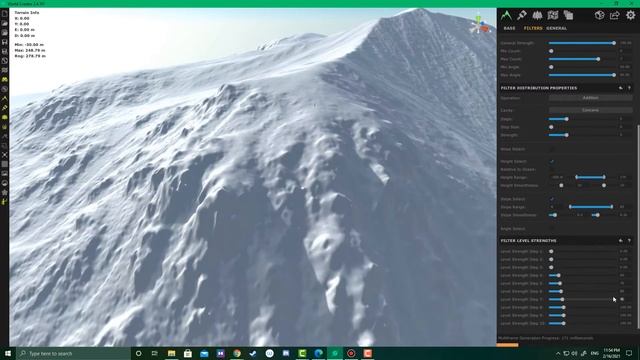This screenshot has height=360, width=640.
Task: Click the taskbar clock and date
Action: (611, 353)
